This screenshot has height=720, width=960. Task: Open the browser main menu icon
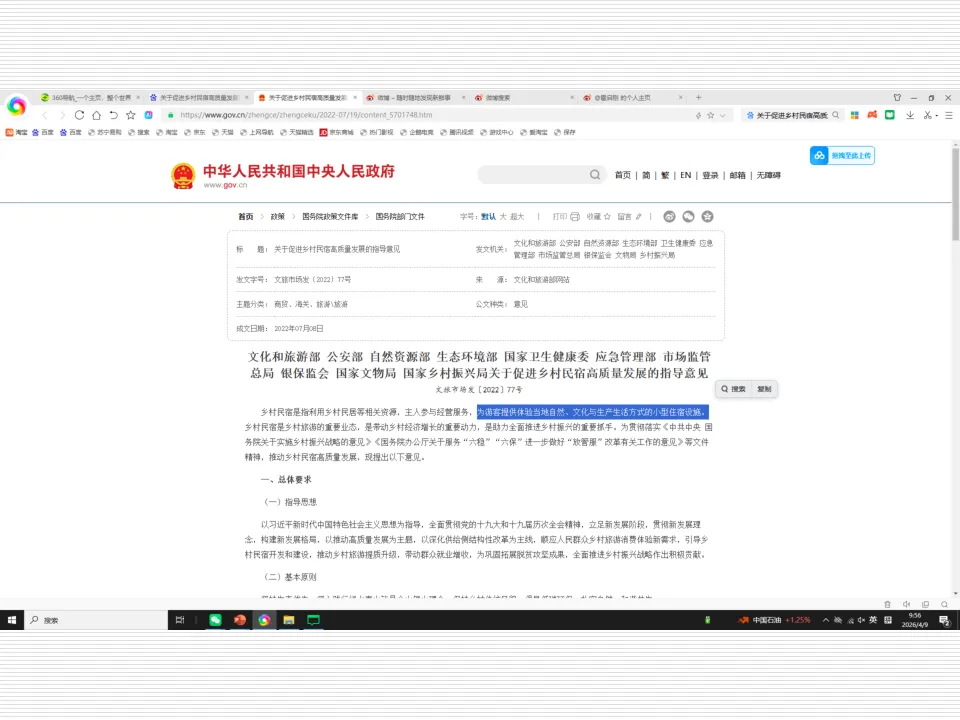pyautogui.click(x=948, y=115)
